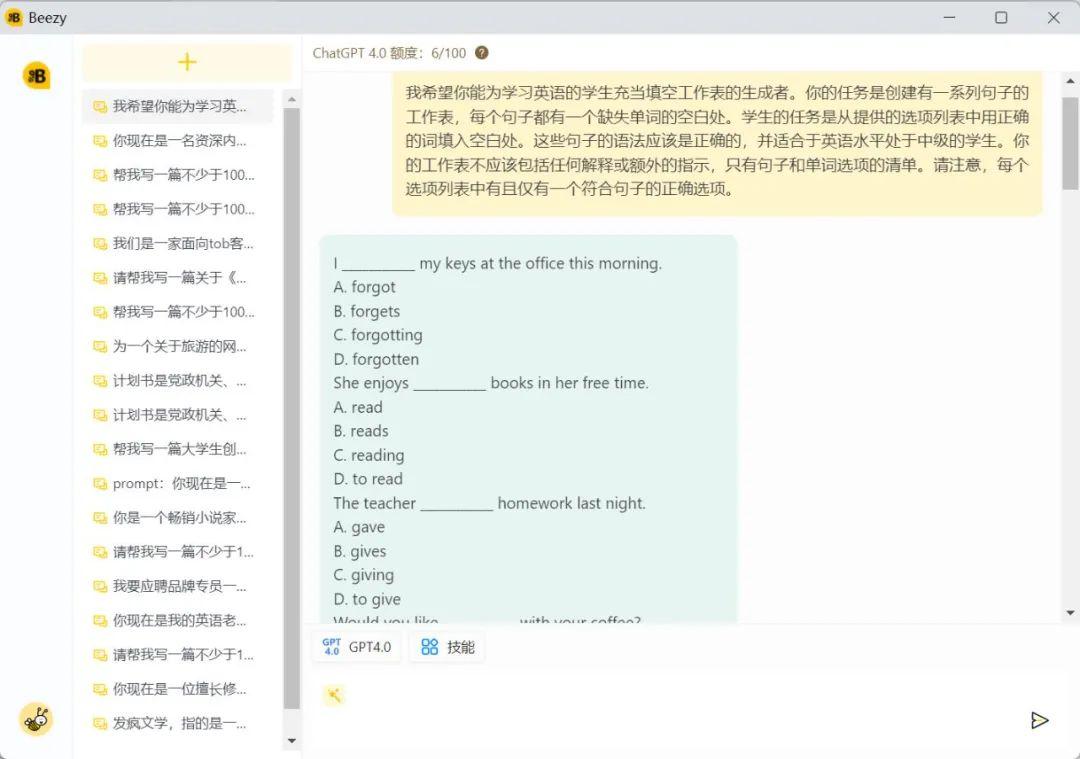Click the GPT 4.0 badge icon in the toolbar
The width and height of the screenshot is (1080, 759).
coord(333,645)
